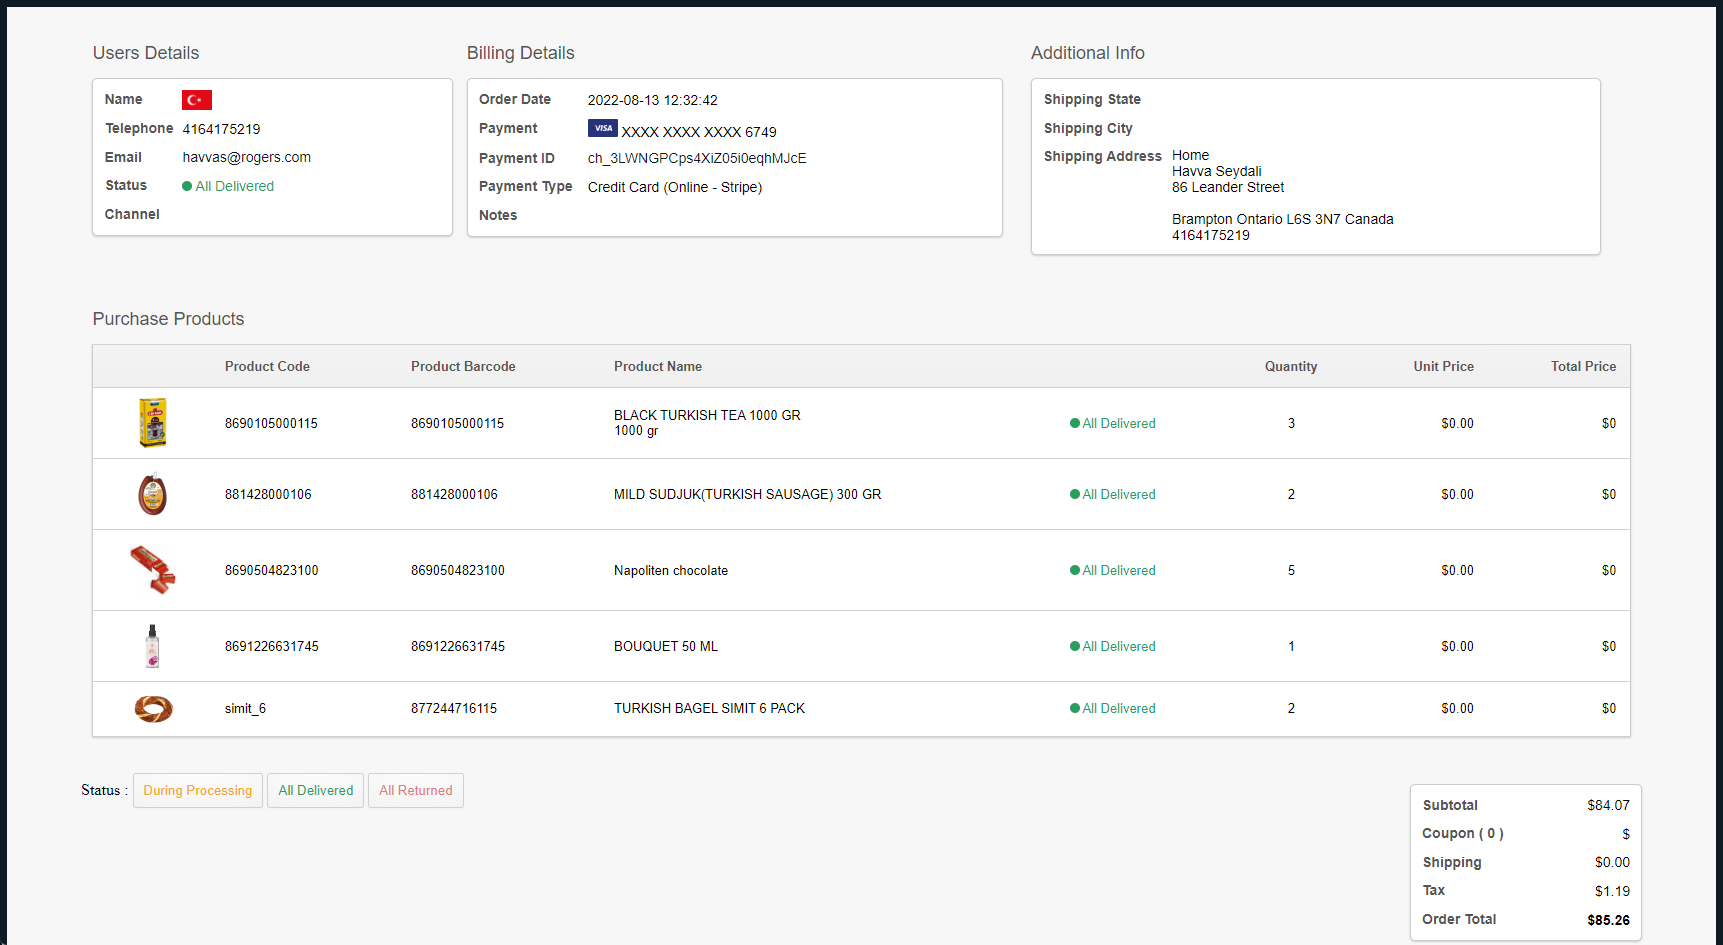1723x945 pixels.
Task: Click Havva Seydali in shipping address
Action: coord(1217,171)
